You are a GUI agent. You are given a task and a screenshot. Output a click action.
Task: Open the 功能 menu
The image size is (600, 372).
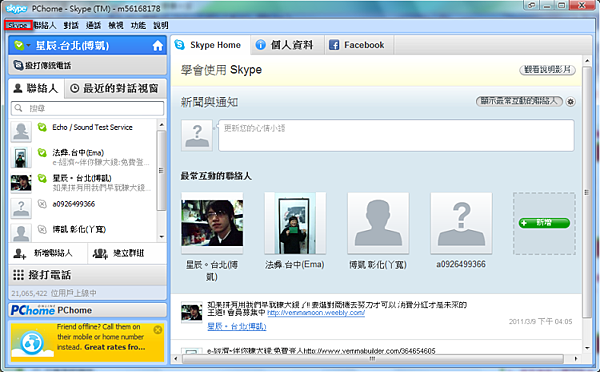pyautogui.click(x=138, y=25)
